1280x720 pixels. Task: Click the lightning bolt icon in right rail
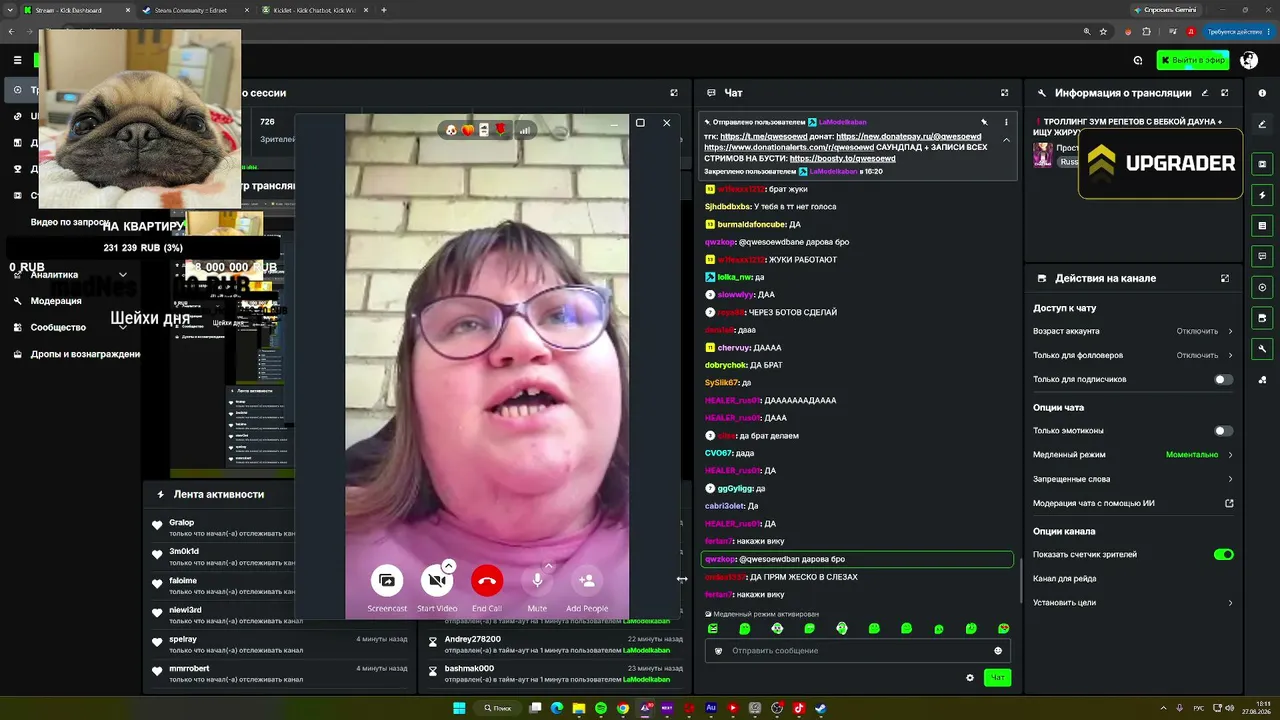click(1262, 195)
